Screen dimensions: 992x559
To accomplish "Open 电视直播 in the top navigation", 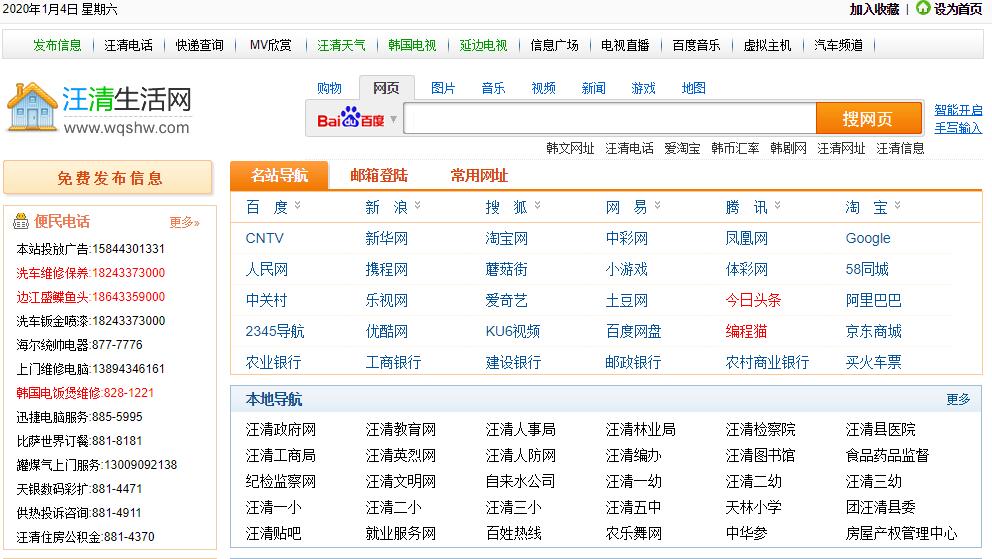I will 625,45.
